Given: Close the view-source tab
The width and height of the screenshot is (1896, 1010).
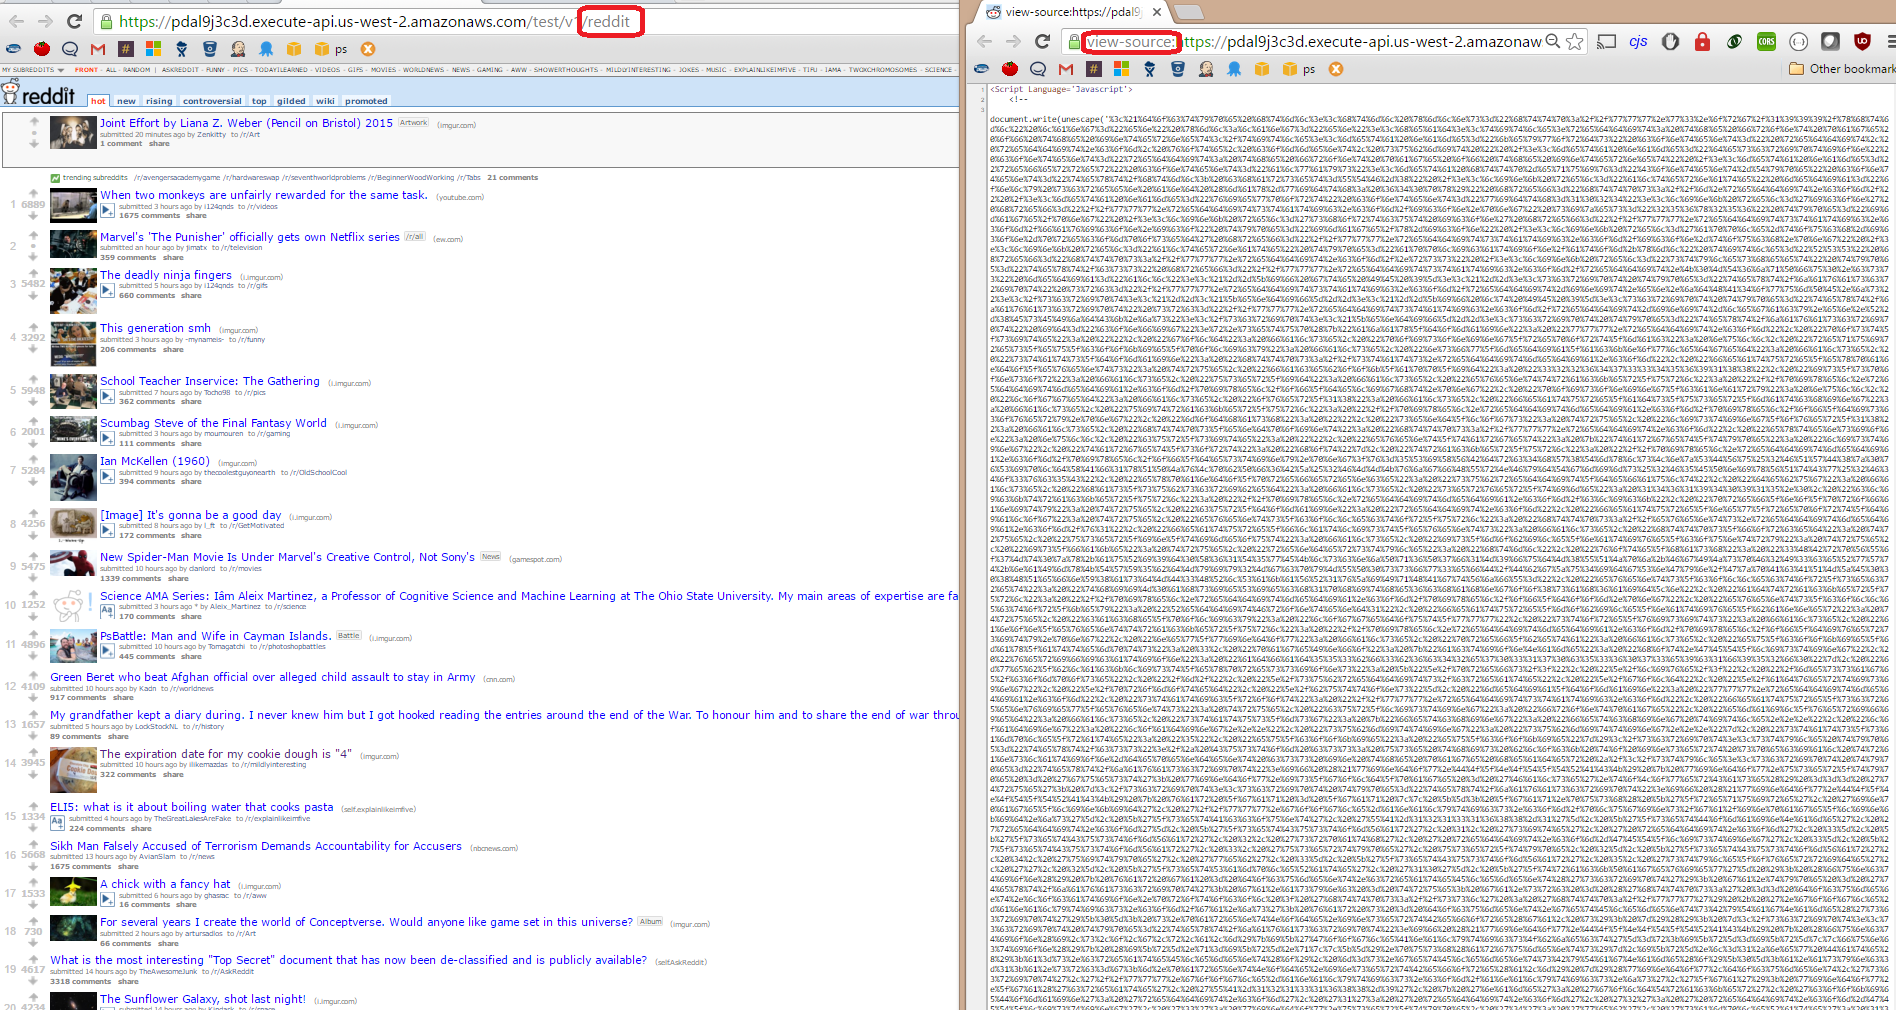Looking at the screenshot, I should [x=1156, y=12].
